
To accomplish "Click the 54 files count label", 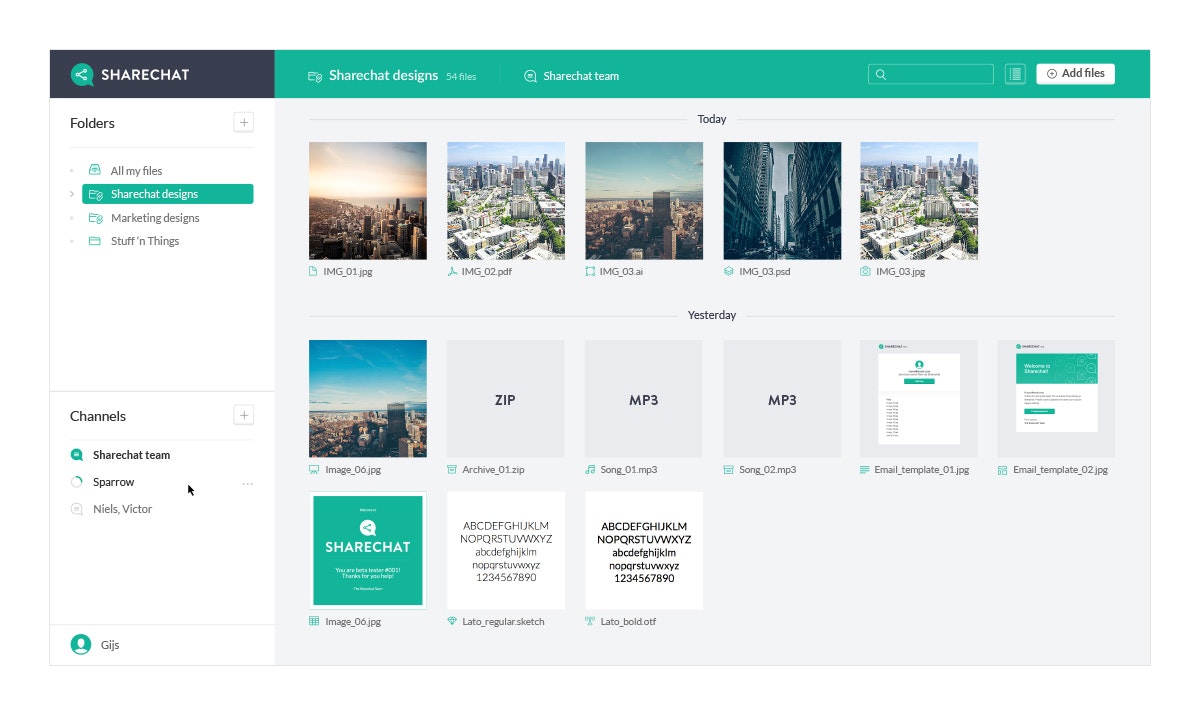I will (461, 76).
